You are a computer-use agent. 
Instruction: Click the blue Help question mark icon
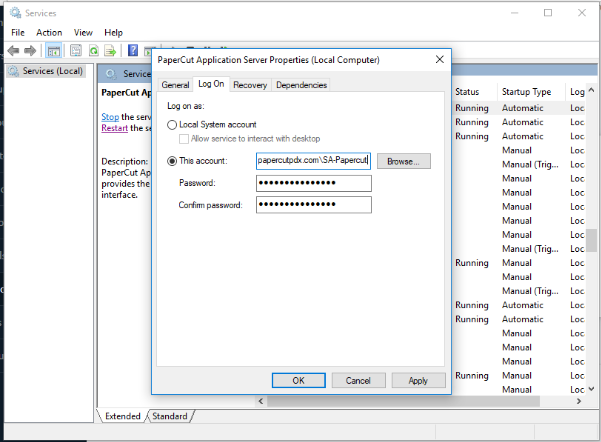[x=133, y=50]
